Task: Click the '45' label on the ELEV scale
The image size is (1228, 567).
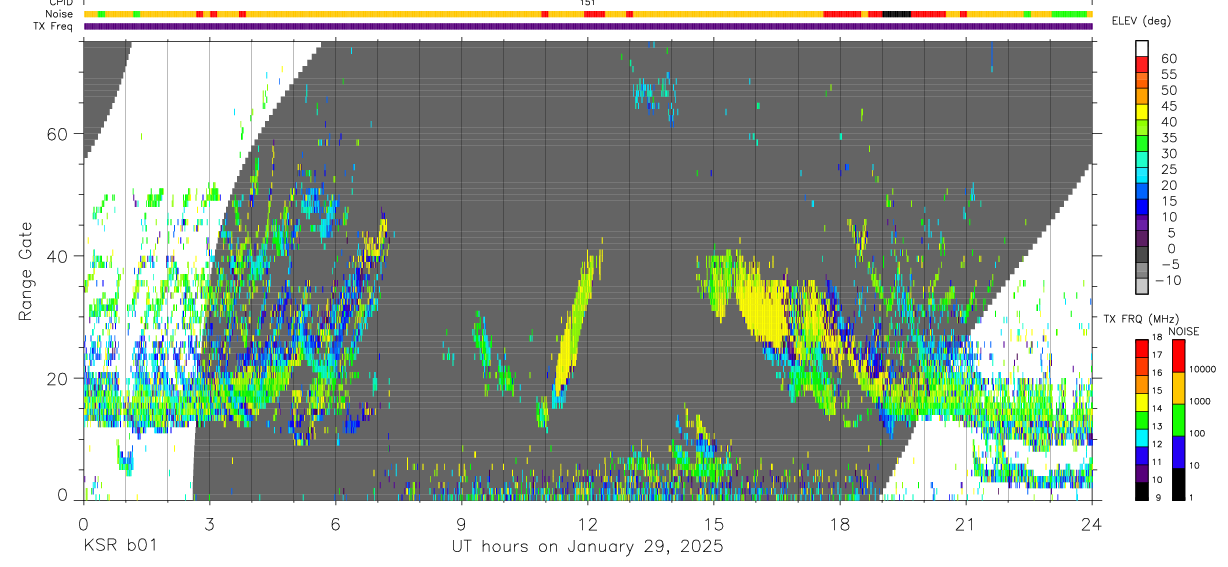Action: point(1168,106)
